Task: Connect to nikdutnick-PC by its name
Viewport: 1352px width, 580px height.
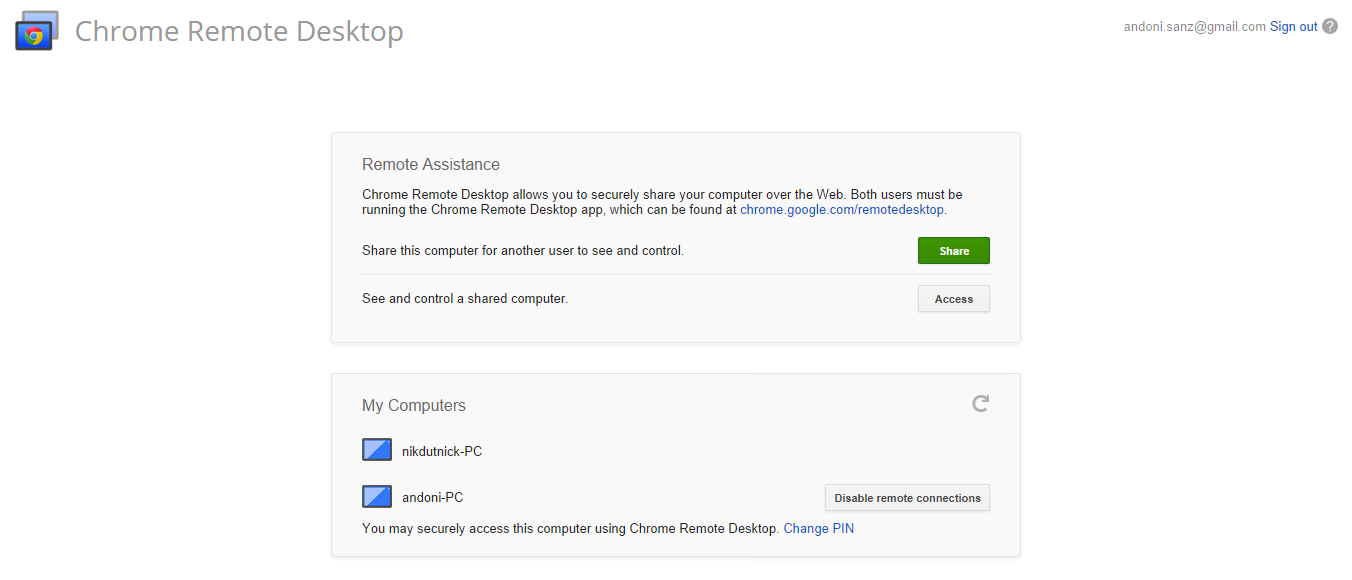Action: (x=442, y=451)
